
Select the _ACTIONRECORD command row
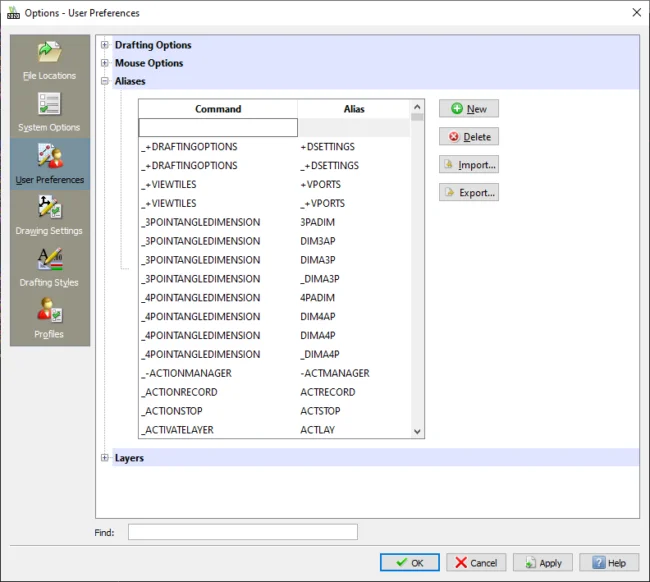tap(180, 392)
